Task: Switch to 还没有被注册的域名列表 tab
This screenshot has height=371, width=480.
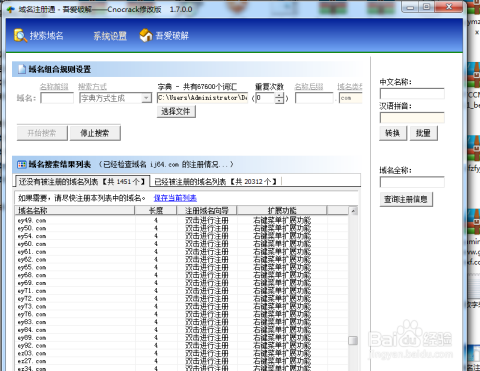Action: pos(82,181)
